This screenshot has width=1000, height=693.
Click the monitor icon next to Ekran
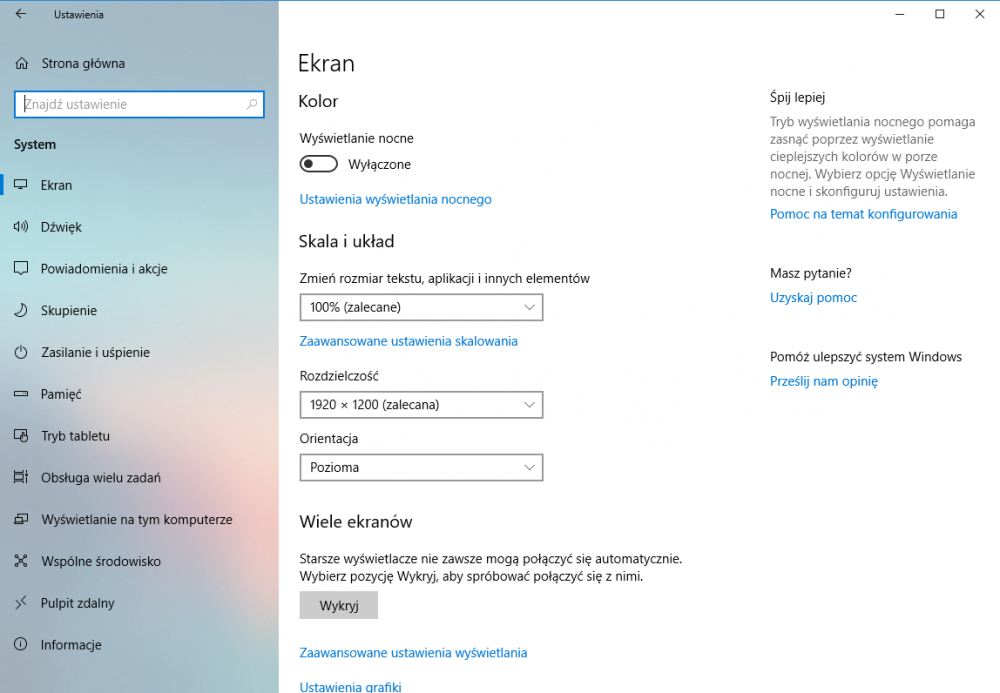(21, 185)
